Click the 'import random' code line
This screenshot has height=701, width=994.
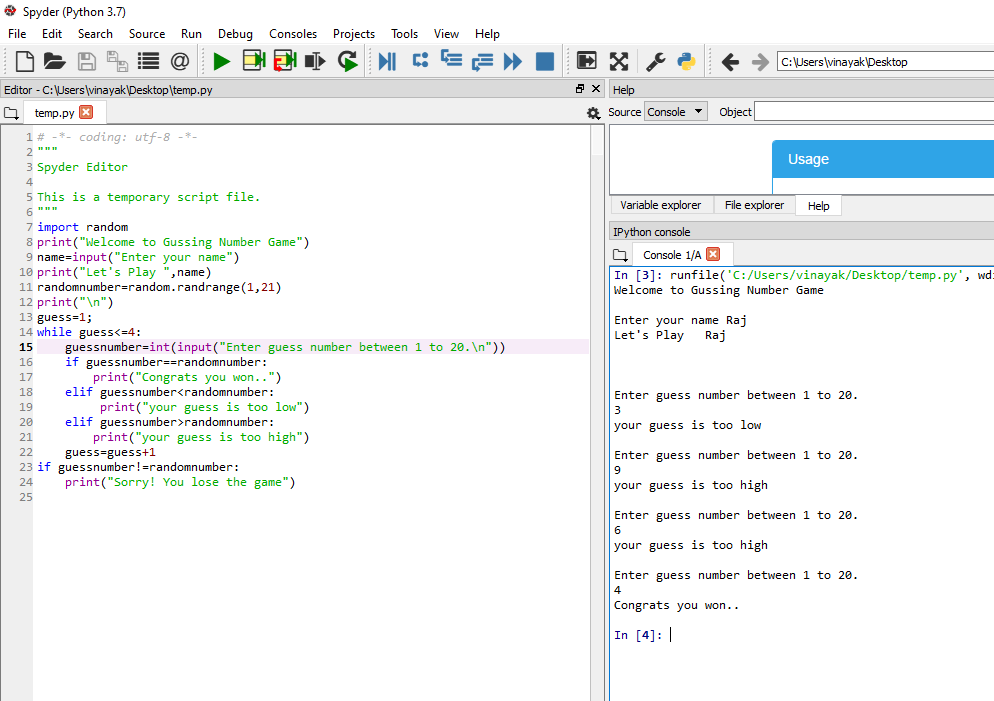82,227
